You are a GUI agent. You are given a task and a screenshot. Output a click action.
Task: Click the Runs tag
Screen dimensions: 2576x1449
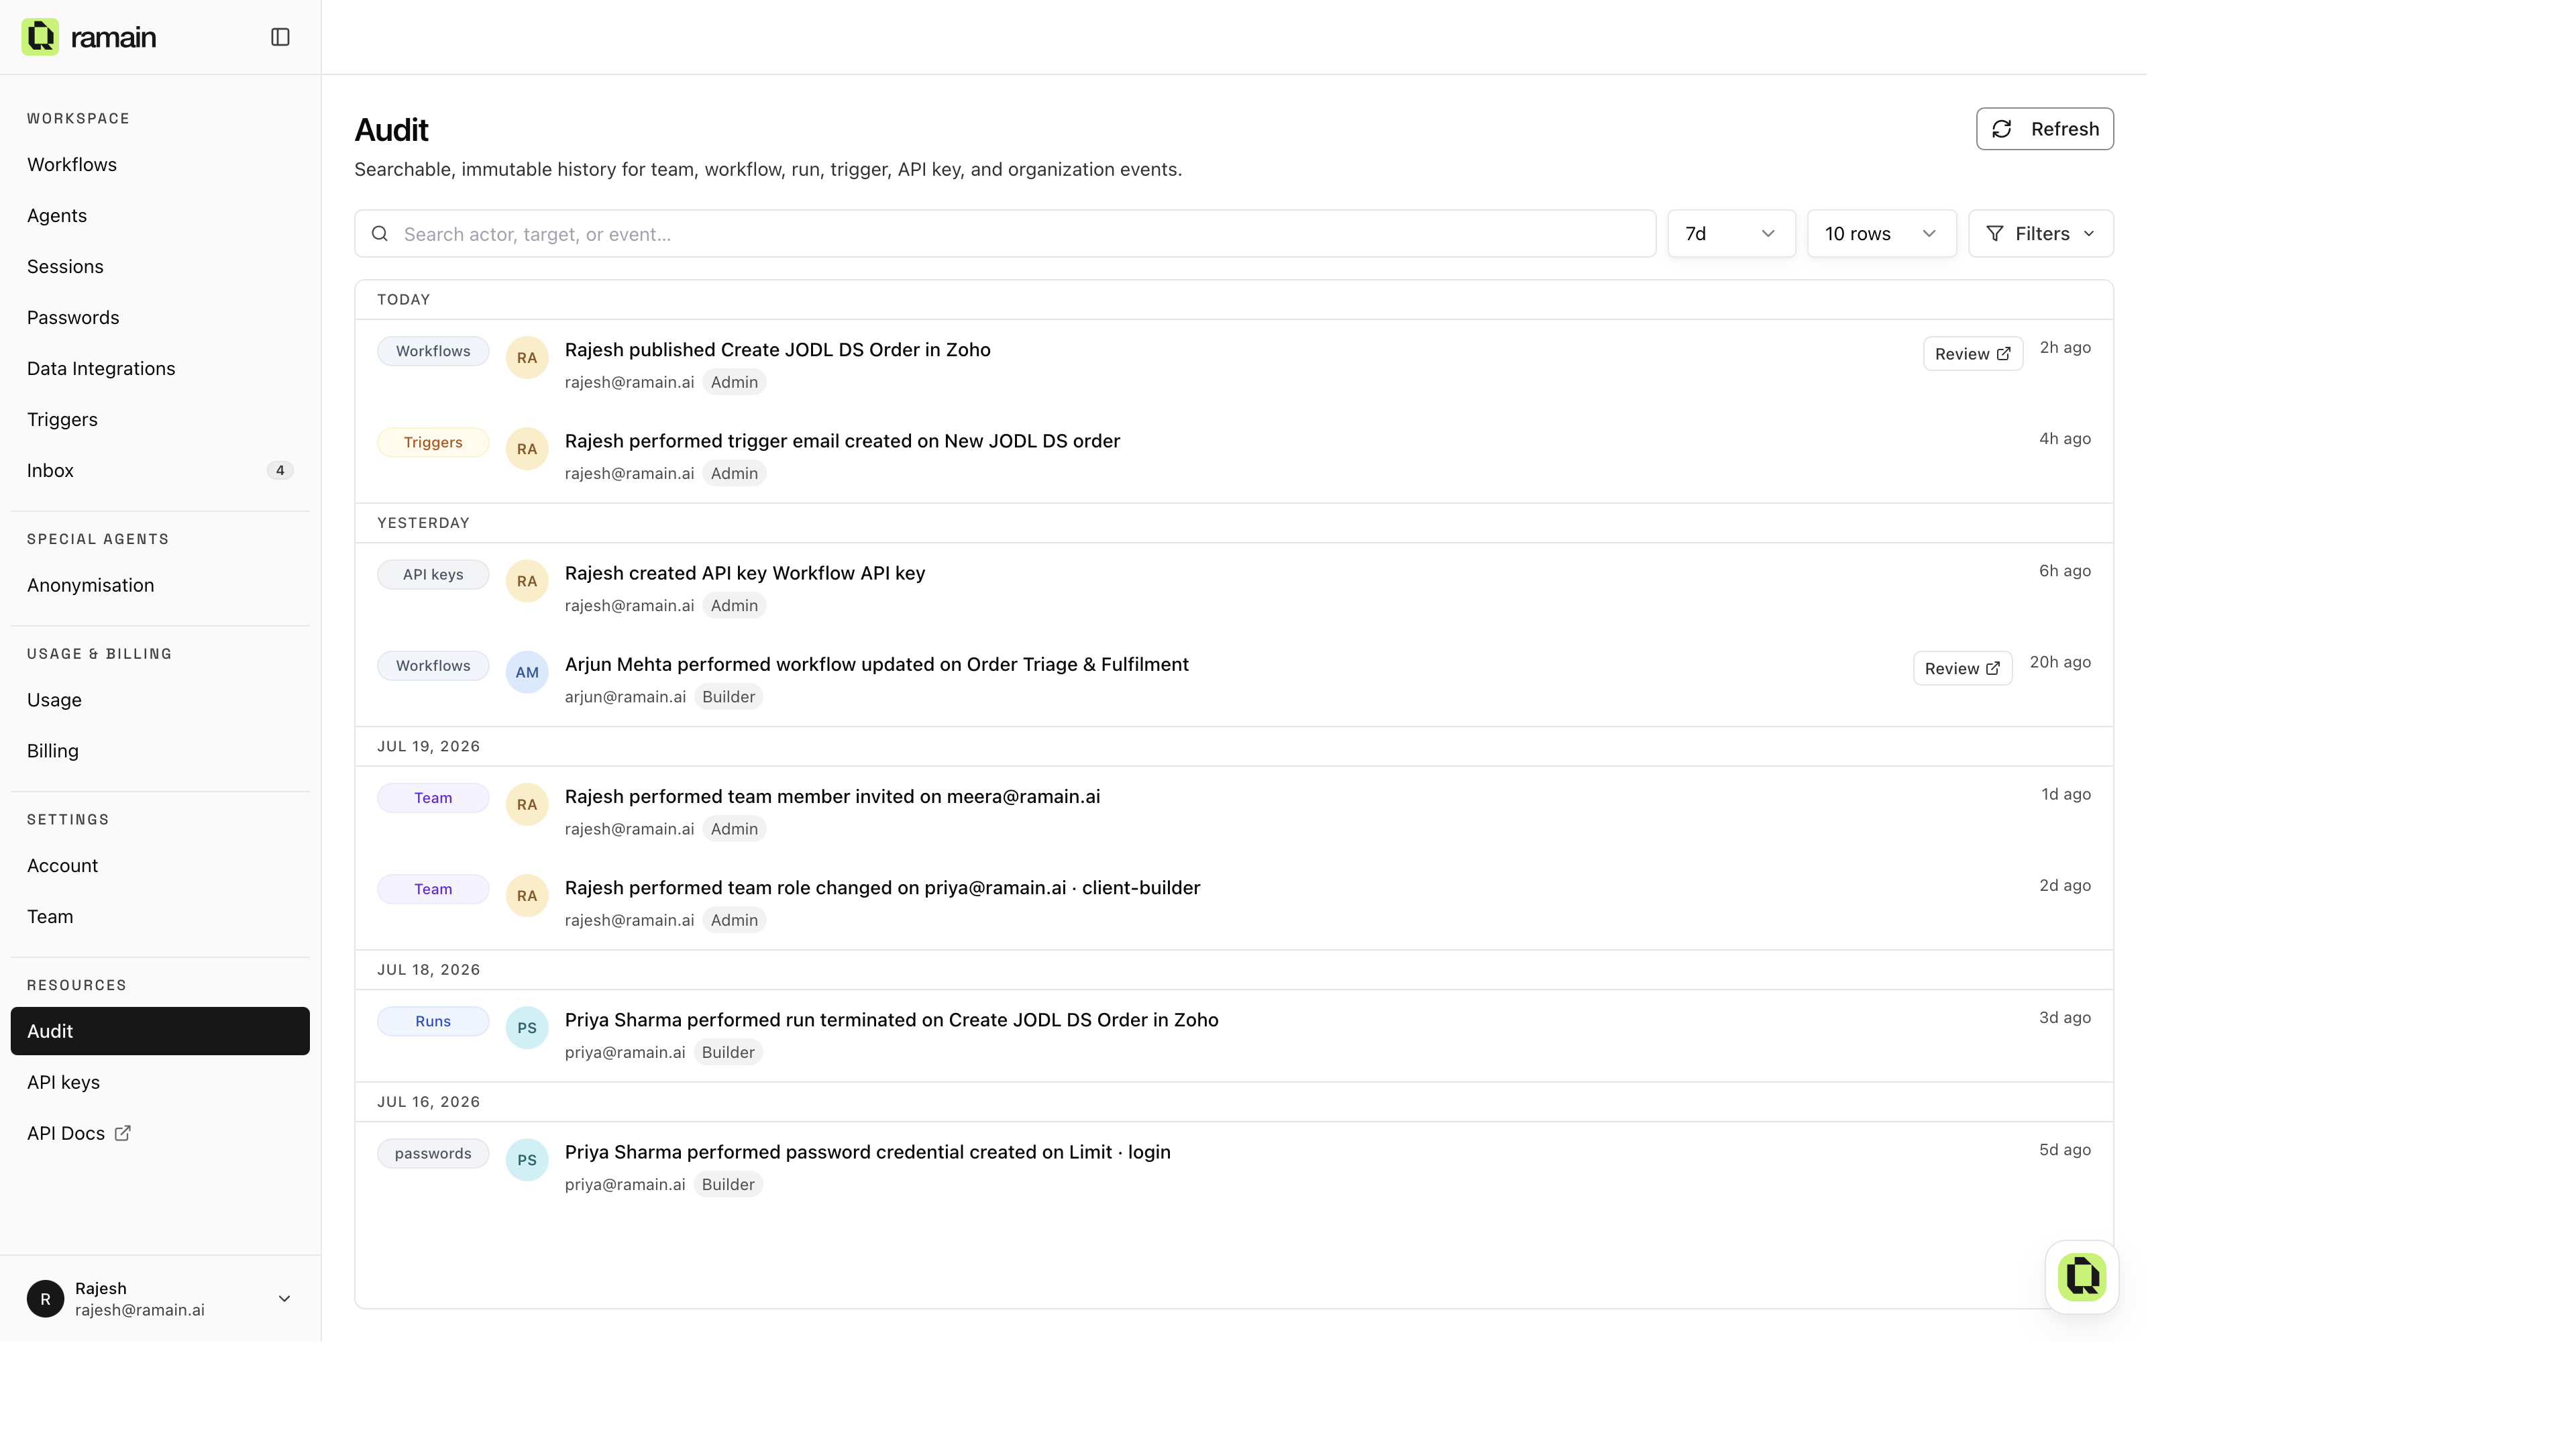click(433, 1021)
